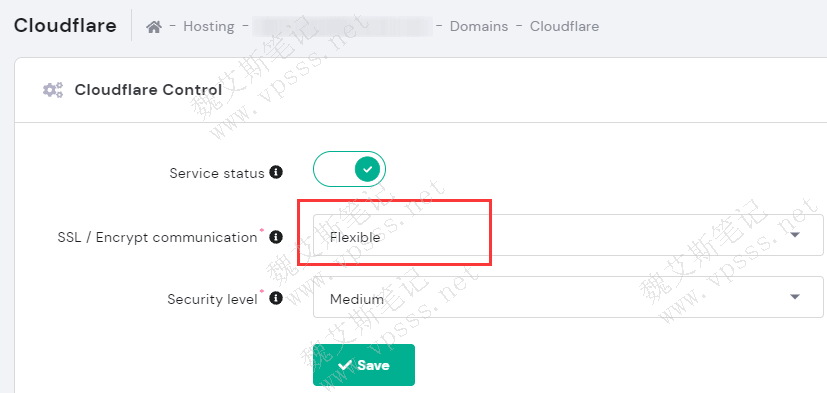827x393 pixels.
Task: Navigate to Hosting in the breadcrumb
Action: click(x=209, y=26)
